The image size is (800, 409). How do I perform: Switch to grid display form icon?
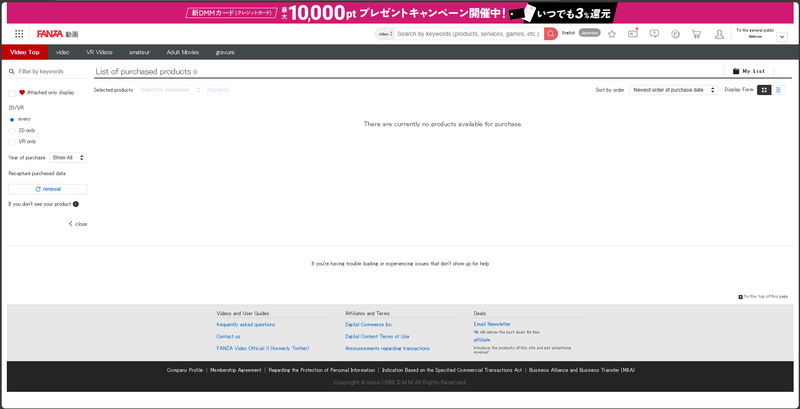[x=764, y=90]
